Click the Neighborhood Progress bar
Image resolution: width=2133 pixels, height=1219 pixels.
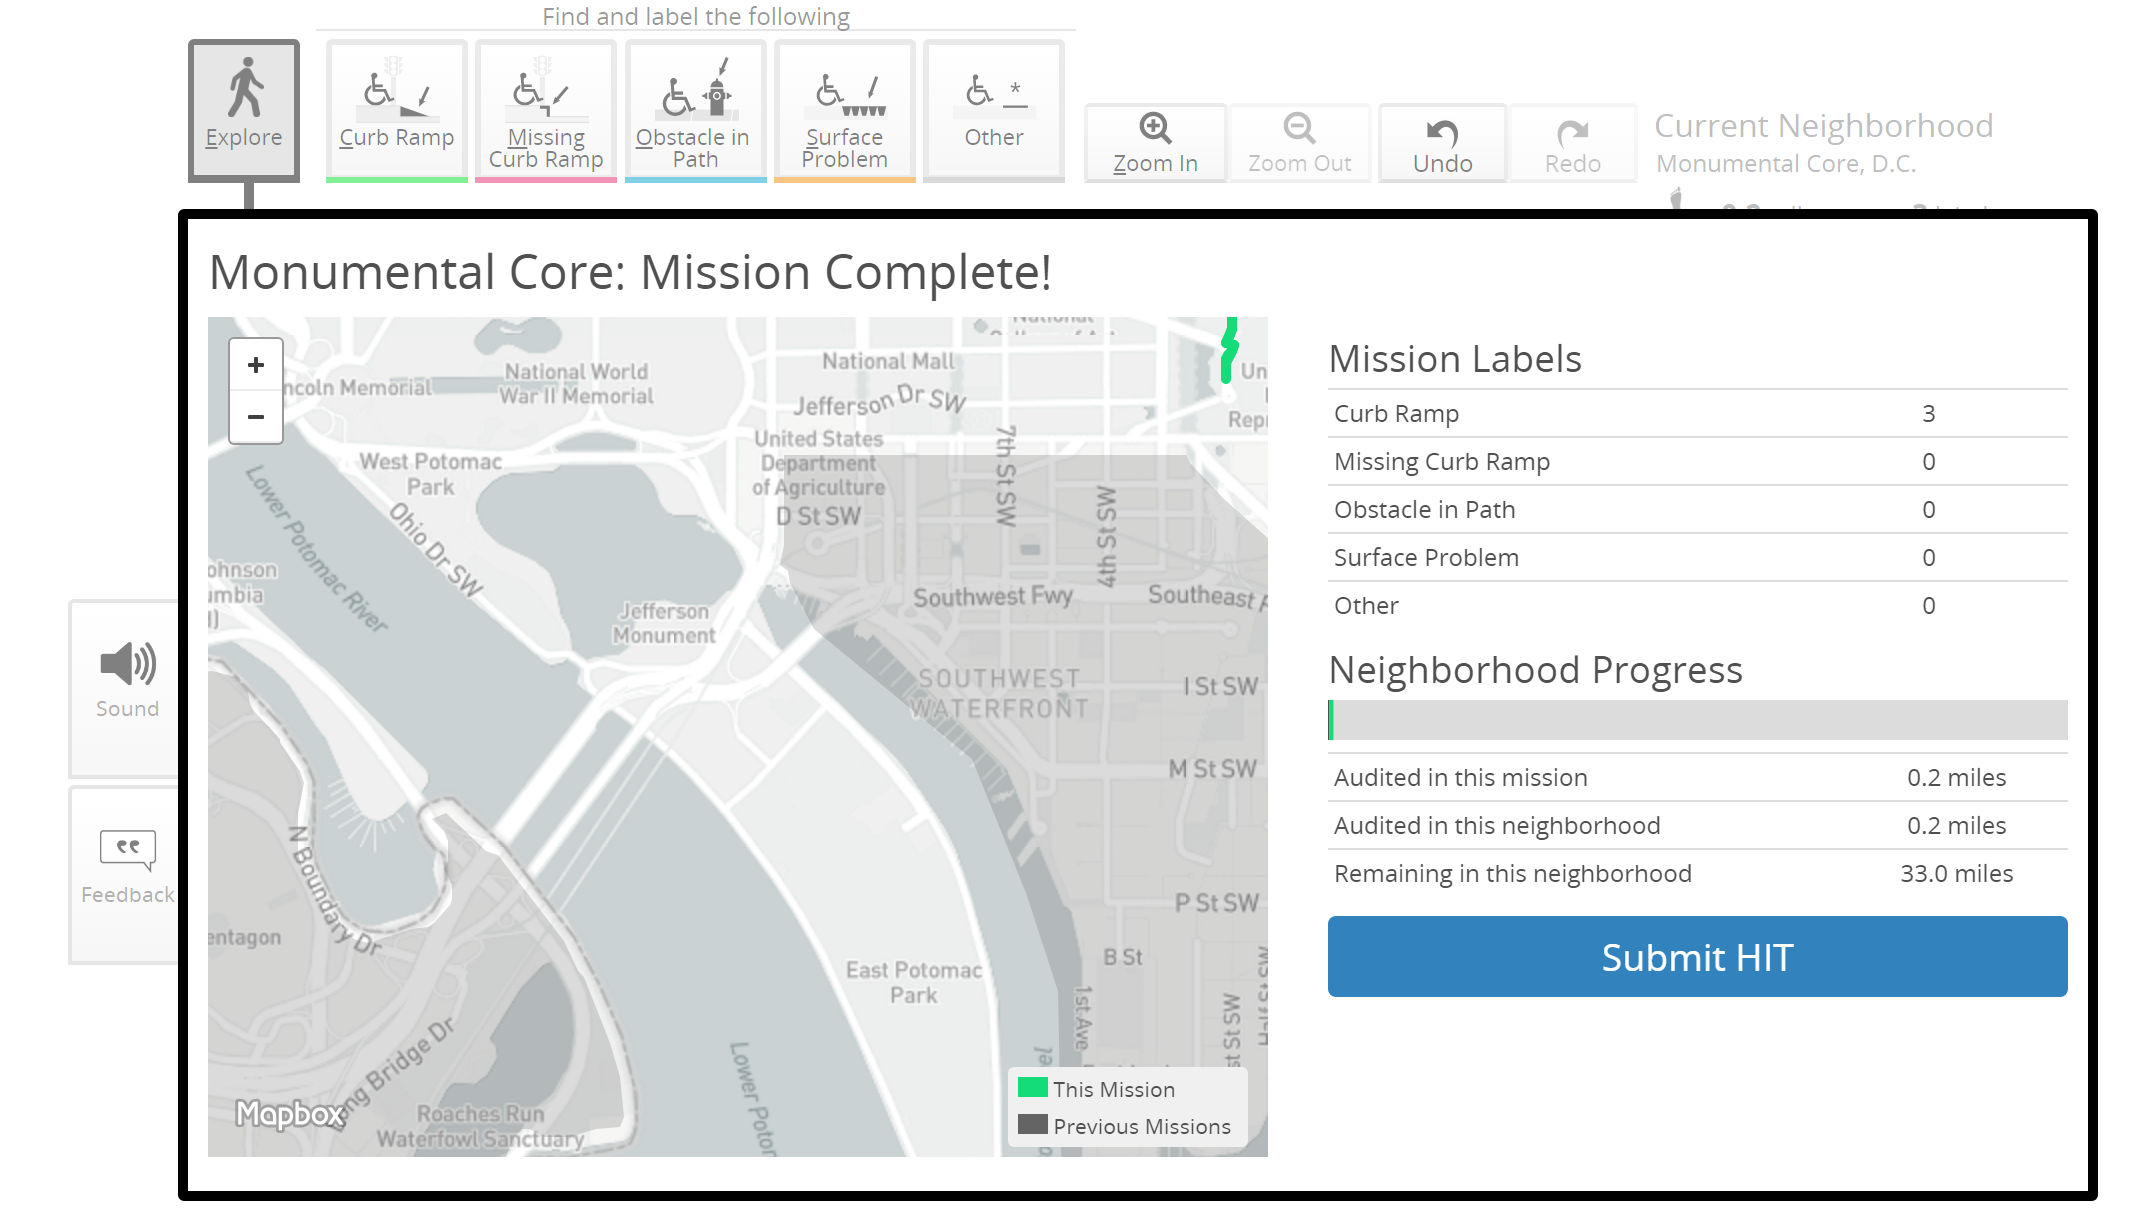[1696, 719]
